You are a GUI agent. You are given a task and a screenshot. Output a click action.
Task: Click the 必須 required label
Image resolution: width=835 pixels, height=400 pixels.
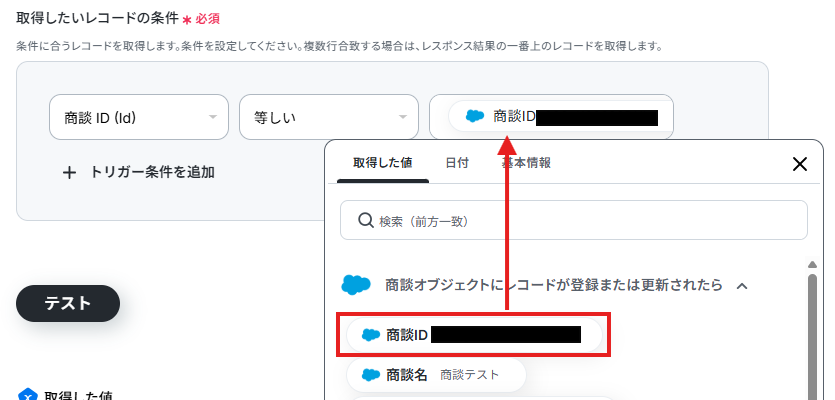pyautogui.click(x=208, y=19)
